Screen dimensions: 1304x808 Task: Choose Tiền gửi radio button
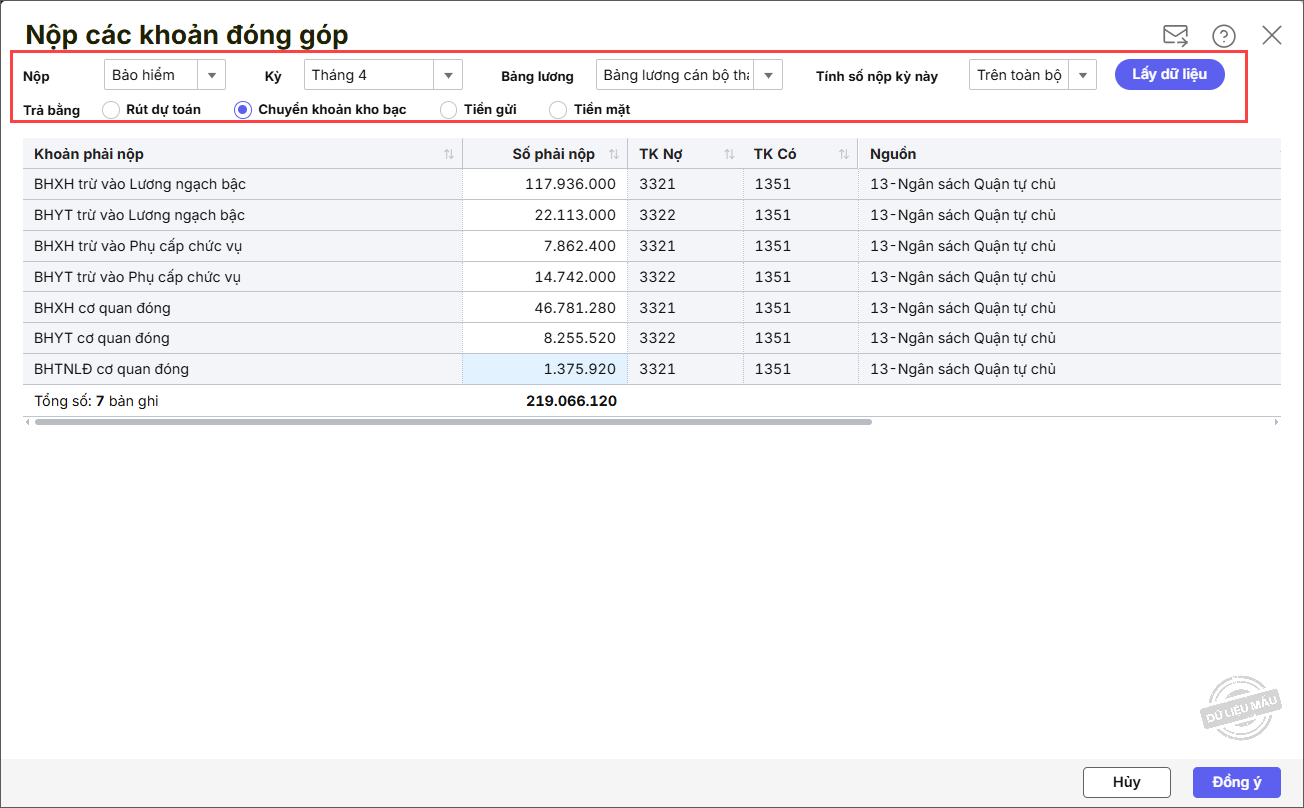pos(449,110)
